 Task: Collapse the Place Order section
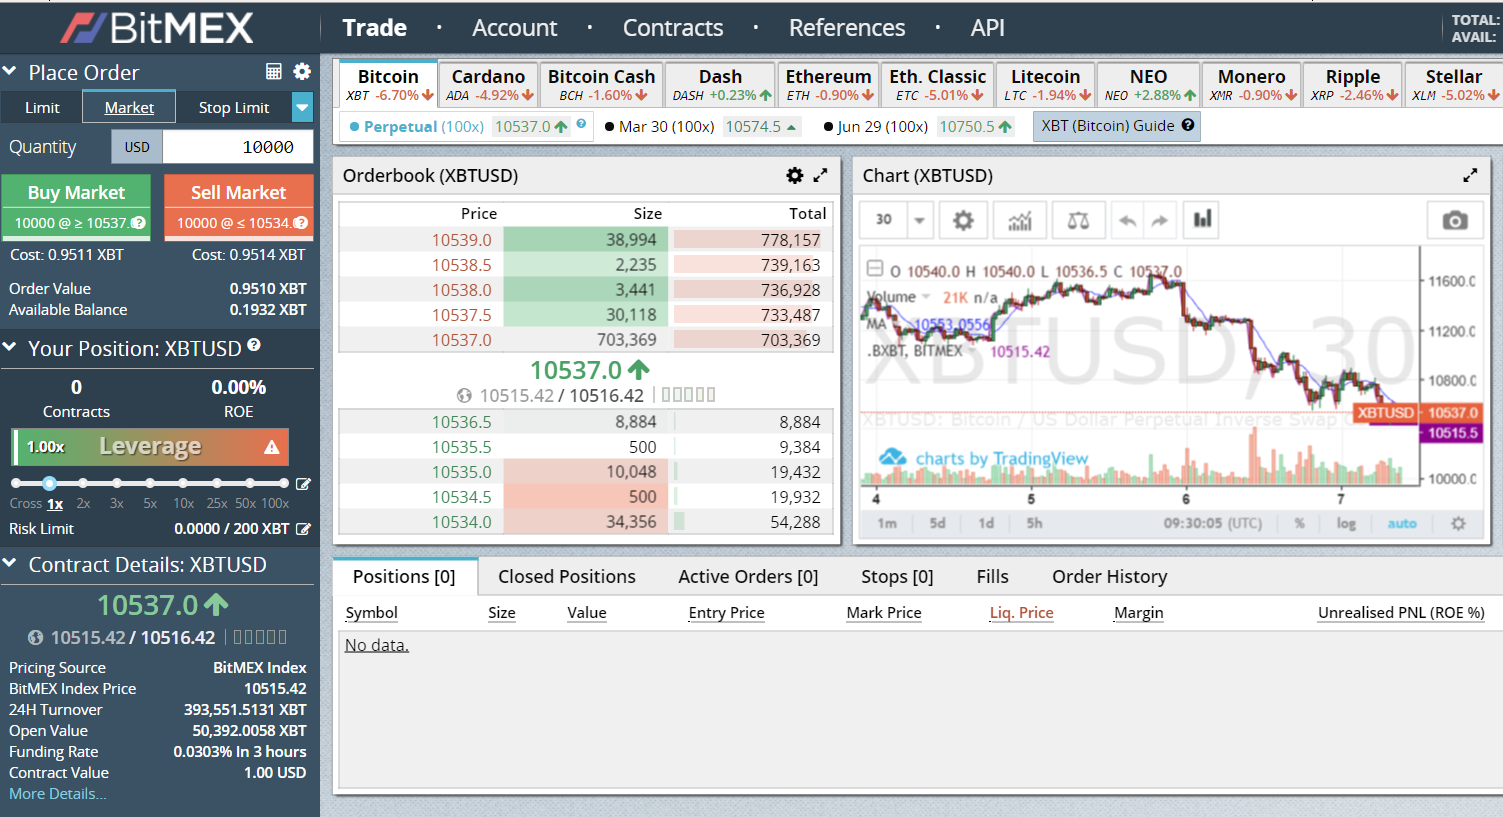10,72
